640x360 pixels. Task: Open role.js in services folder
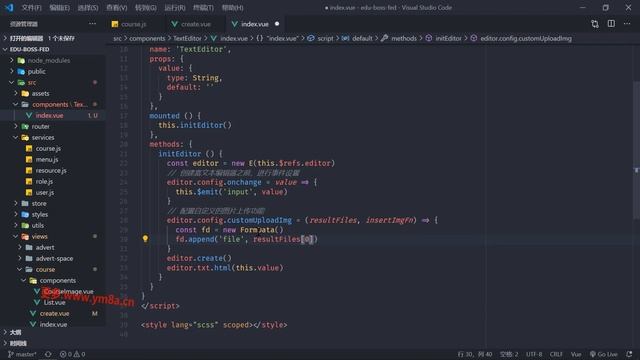(53, 182)
